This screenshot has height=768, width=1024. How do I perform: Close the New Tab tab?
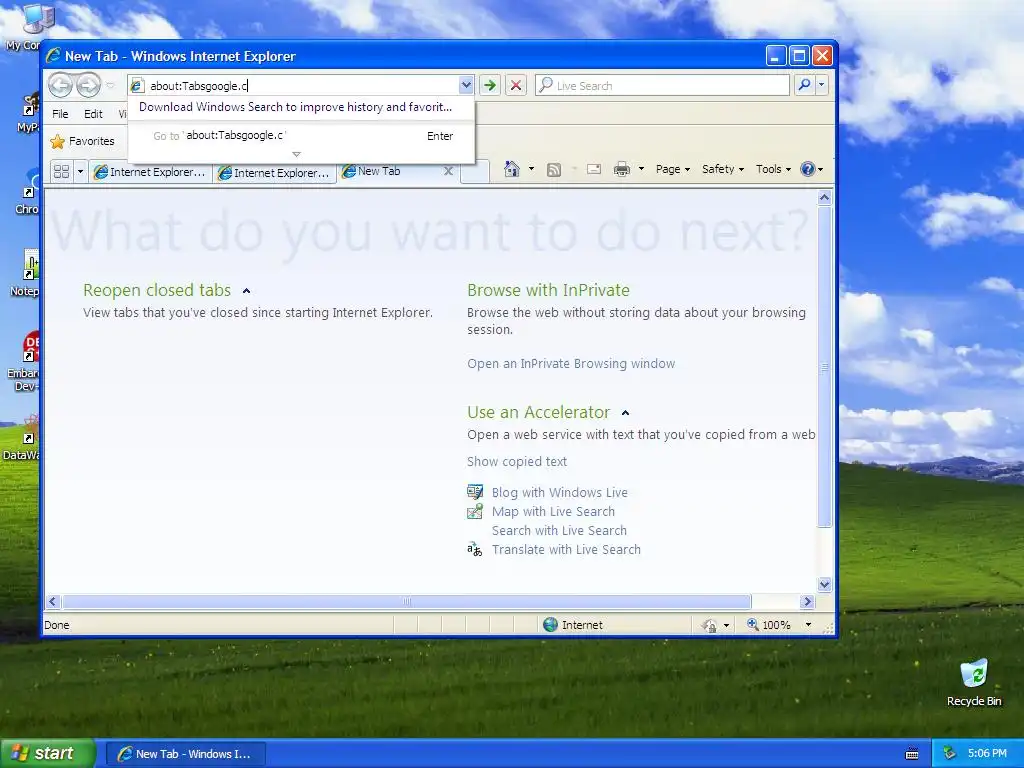pos(448,171)
